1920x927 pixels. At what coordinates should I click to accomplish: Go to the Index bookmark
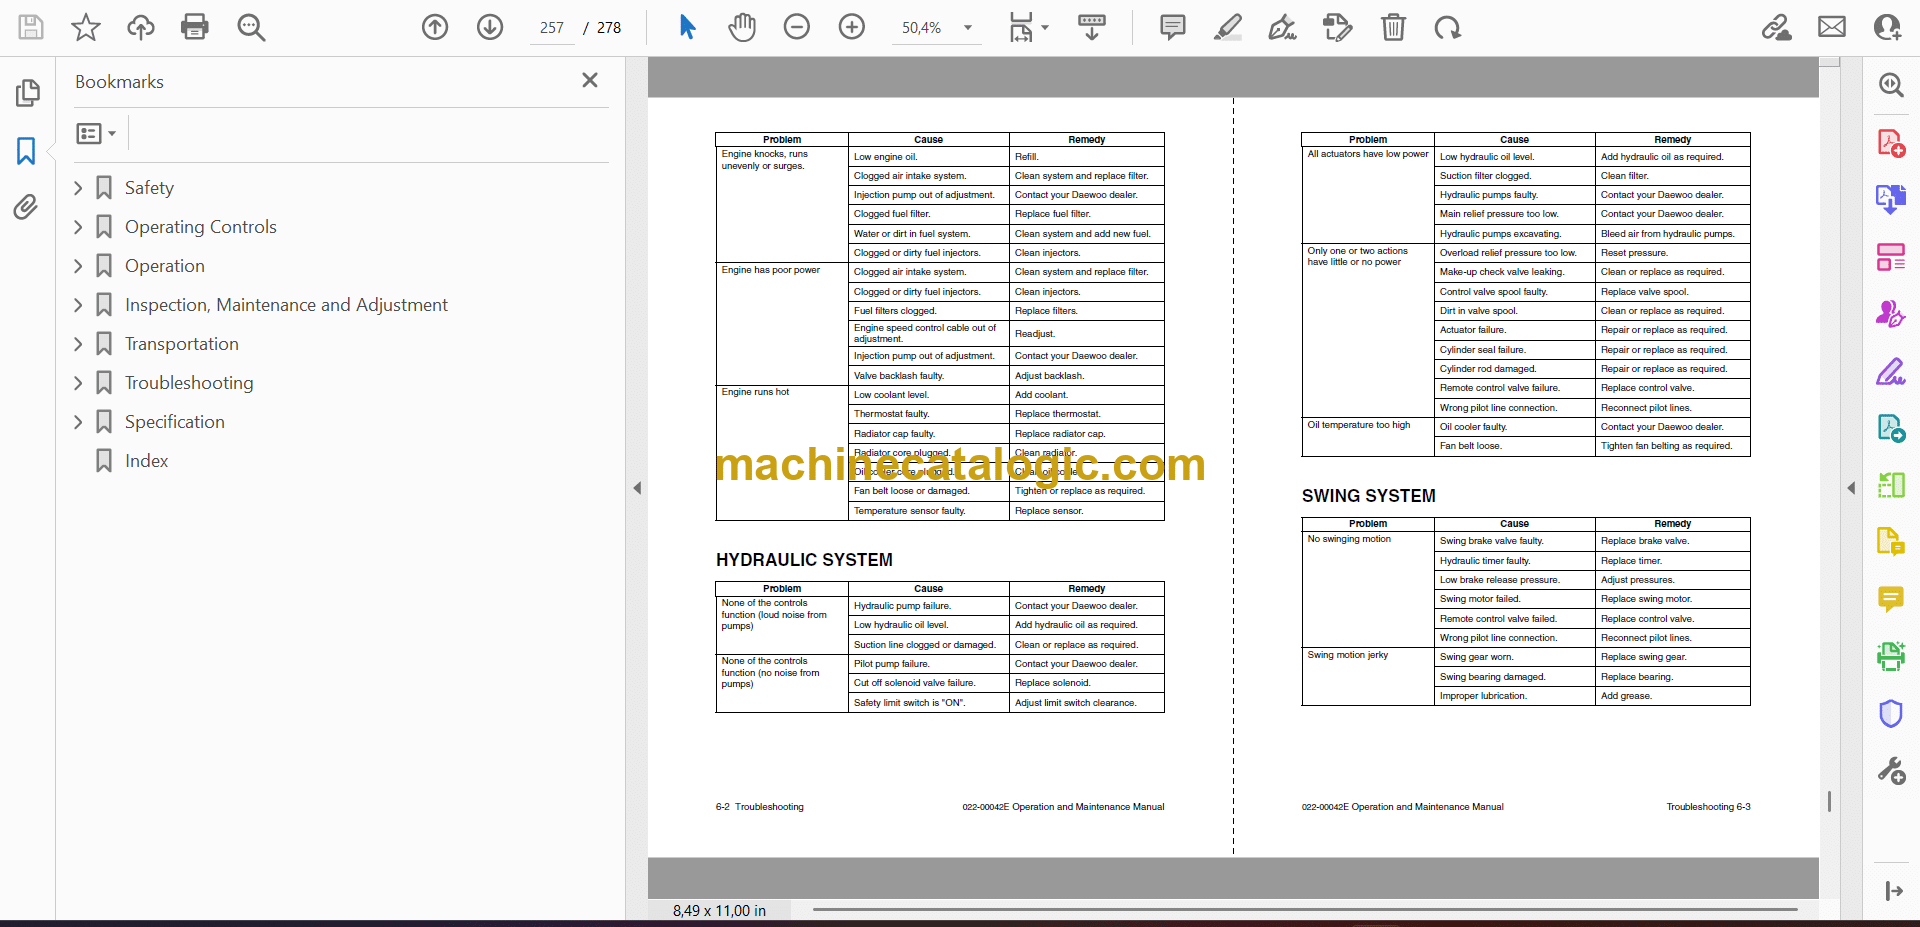146,461
